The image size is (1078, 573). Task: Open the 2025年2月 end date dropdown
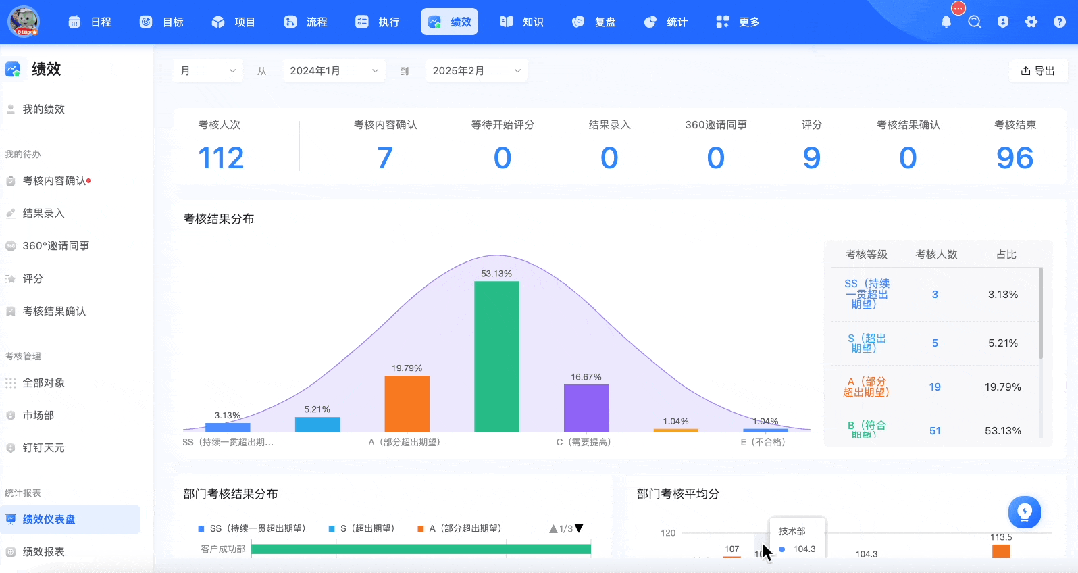click(476, 71)
